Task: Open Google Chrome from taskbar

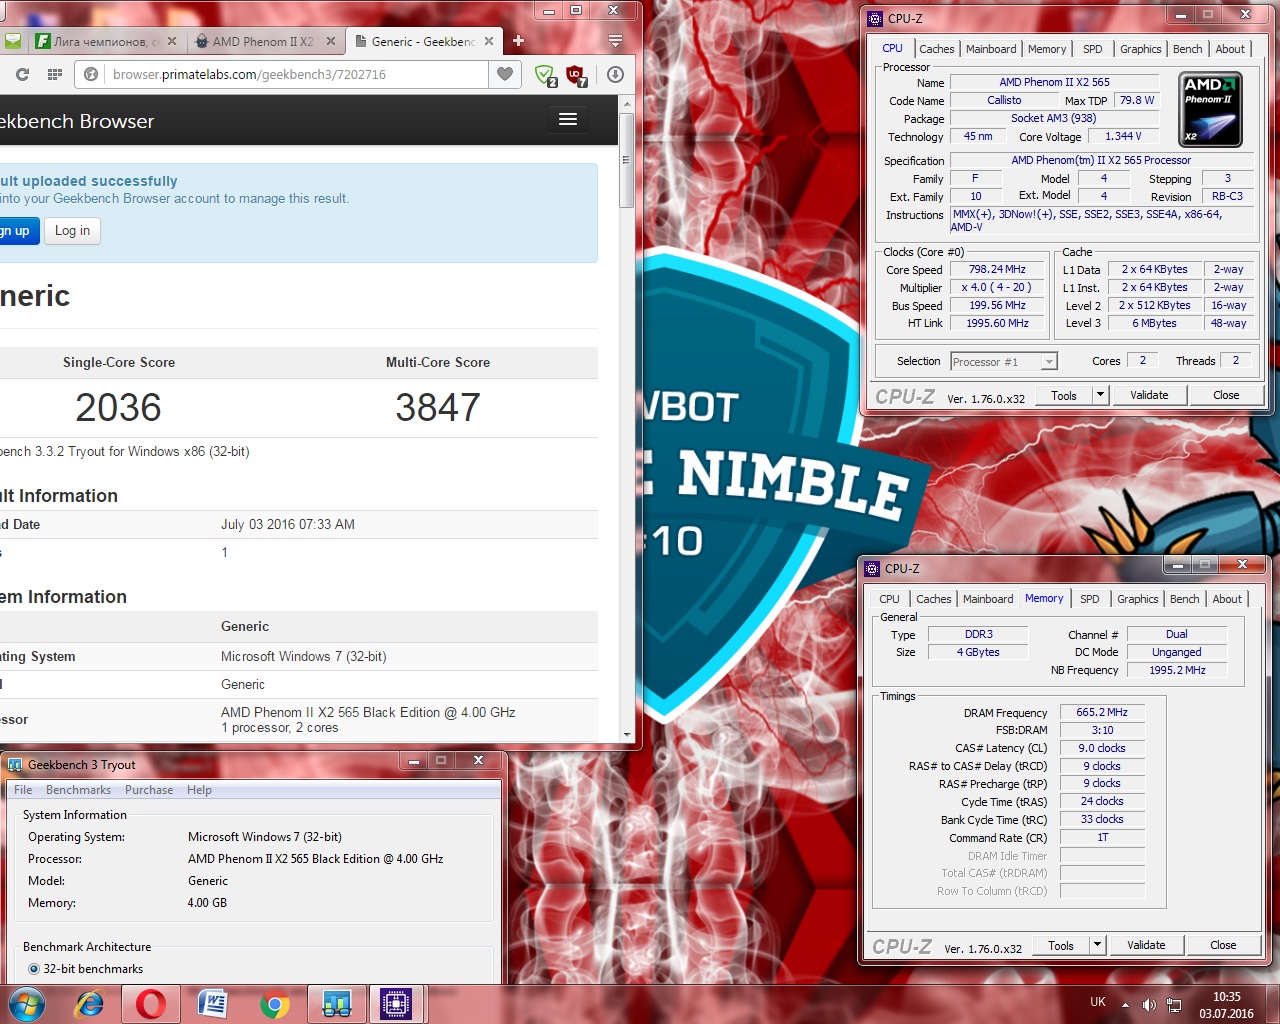Action: pyautogui.click(x=275, y=1004)
